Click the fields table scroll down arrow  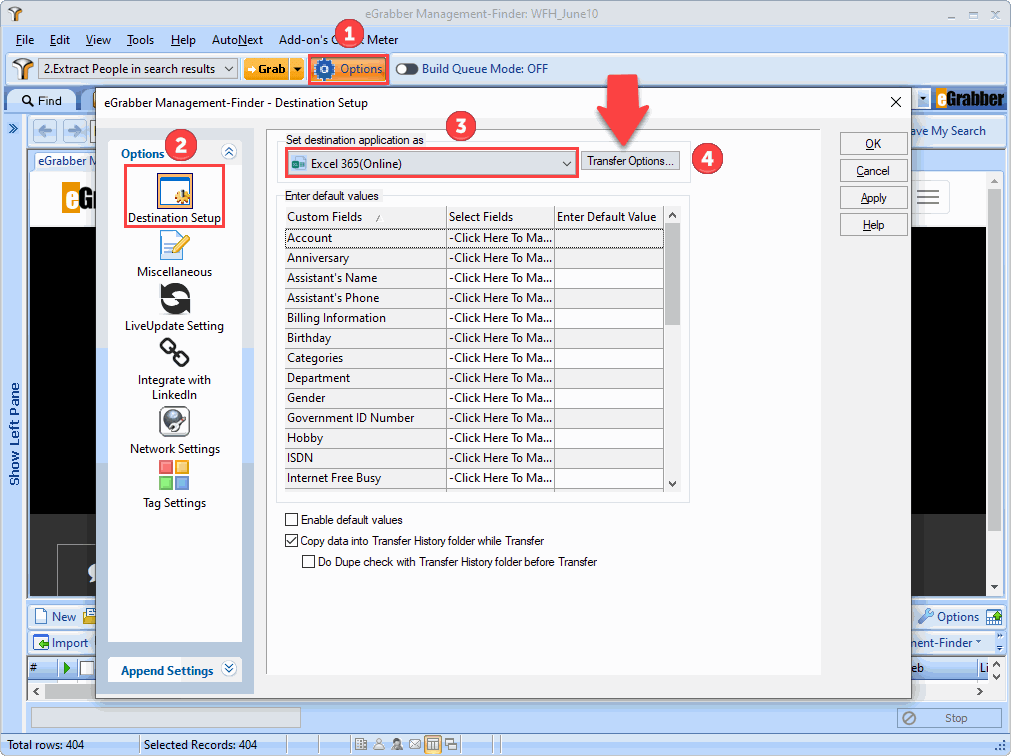[672, 483]
